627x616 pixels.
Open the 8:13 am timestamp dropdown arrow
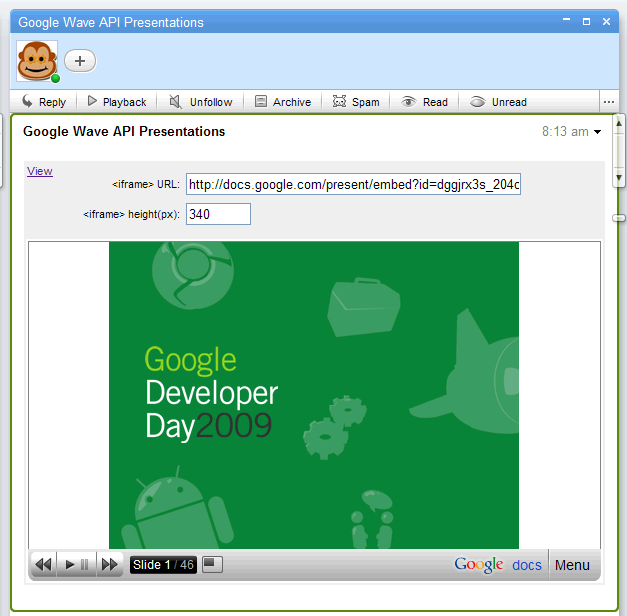pos(597,132)
